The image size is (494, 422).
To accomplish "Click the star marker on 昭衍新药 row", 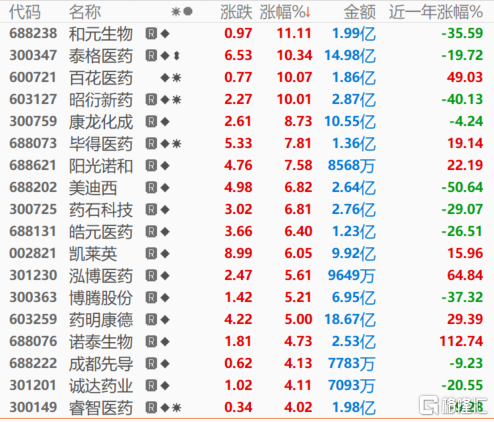I will 177,100.
